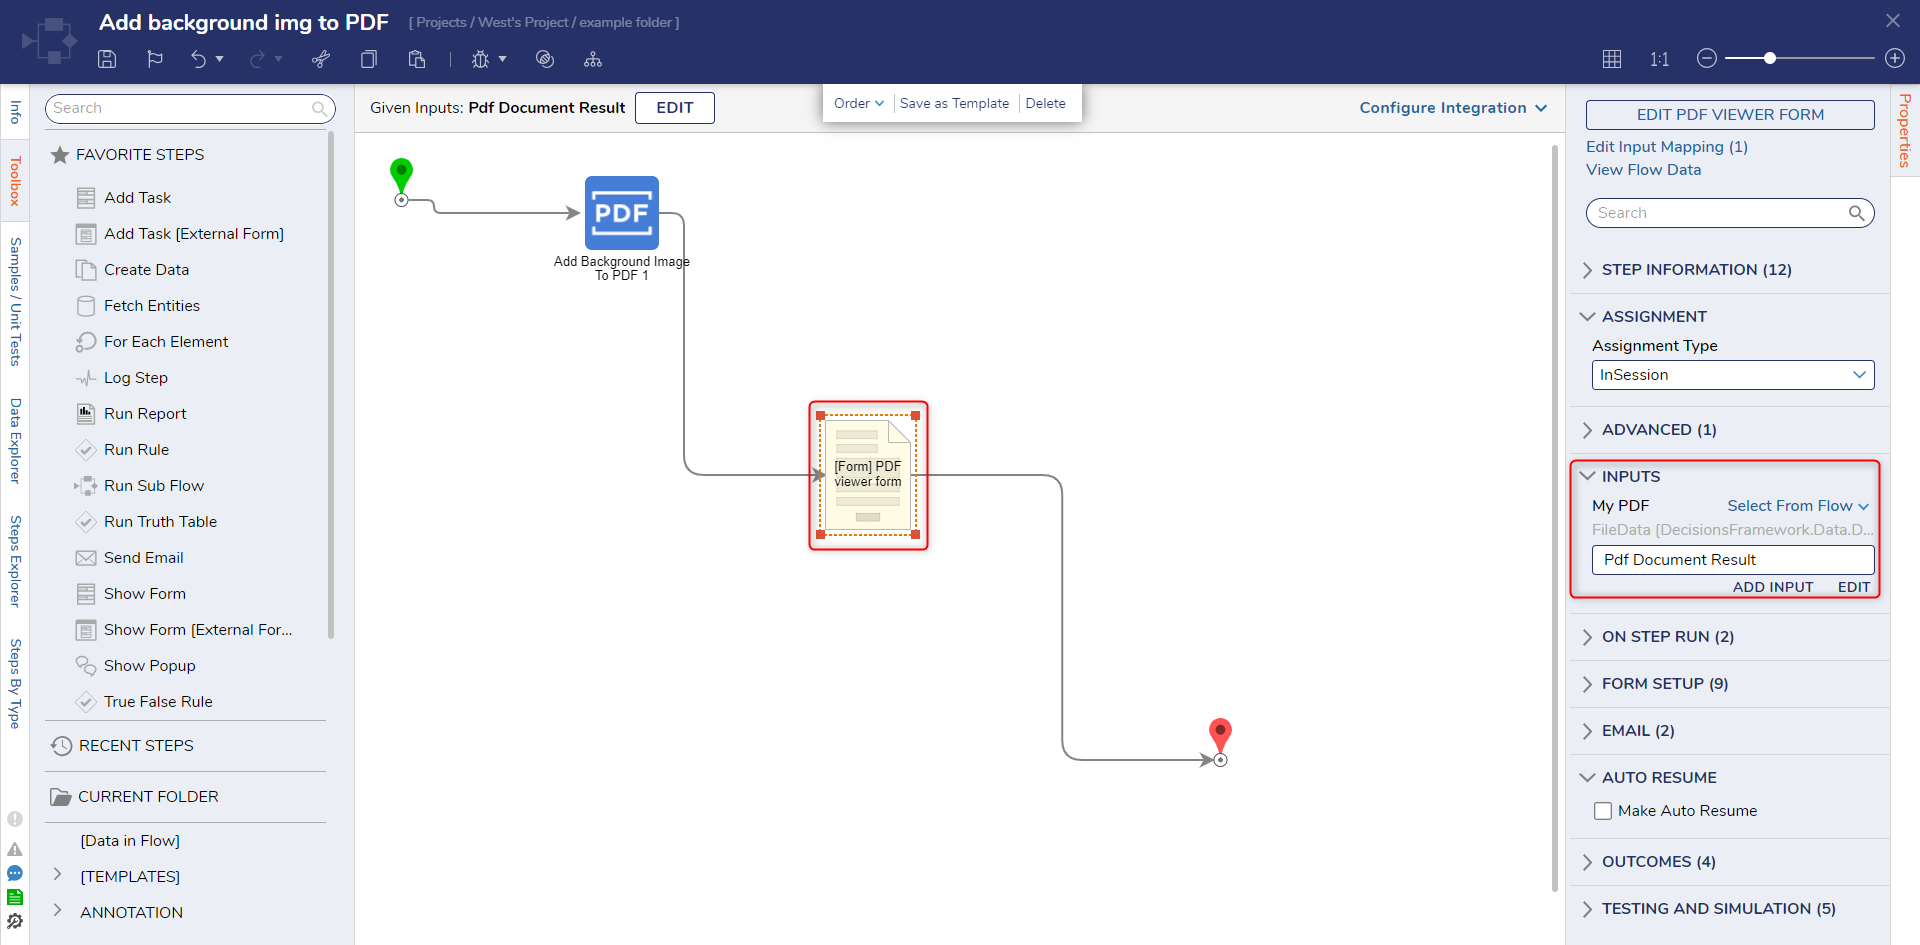Image resolution: width=1920 pixels, height=945 pixels.
Task: Click the Paste clipboard icon
Action: pyautogui.click(x=417, y=59)
